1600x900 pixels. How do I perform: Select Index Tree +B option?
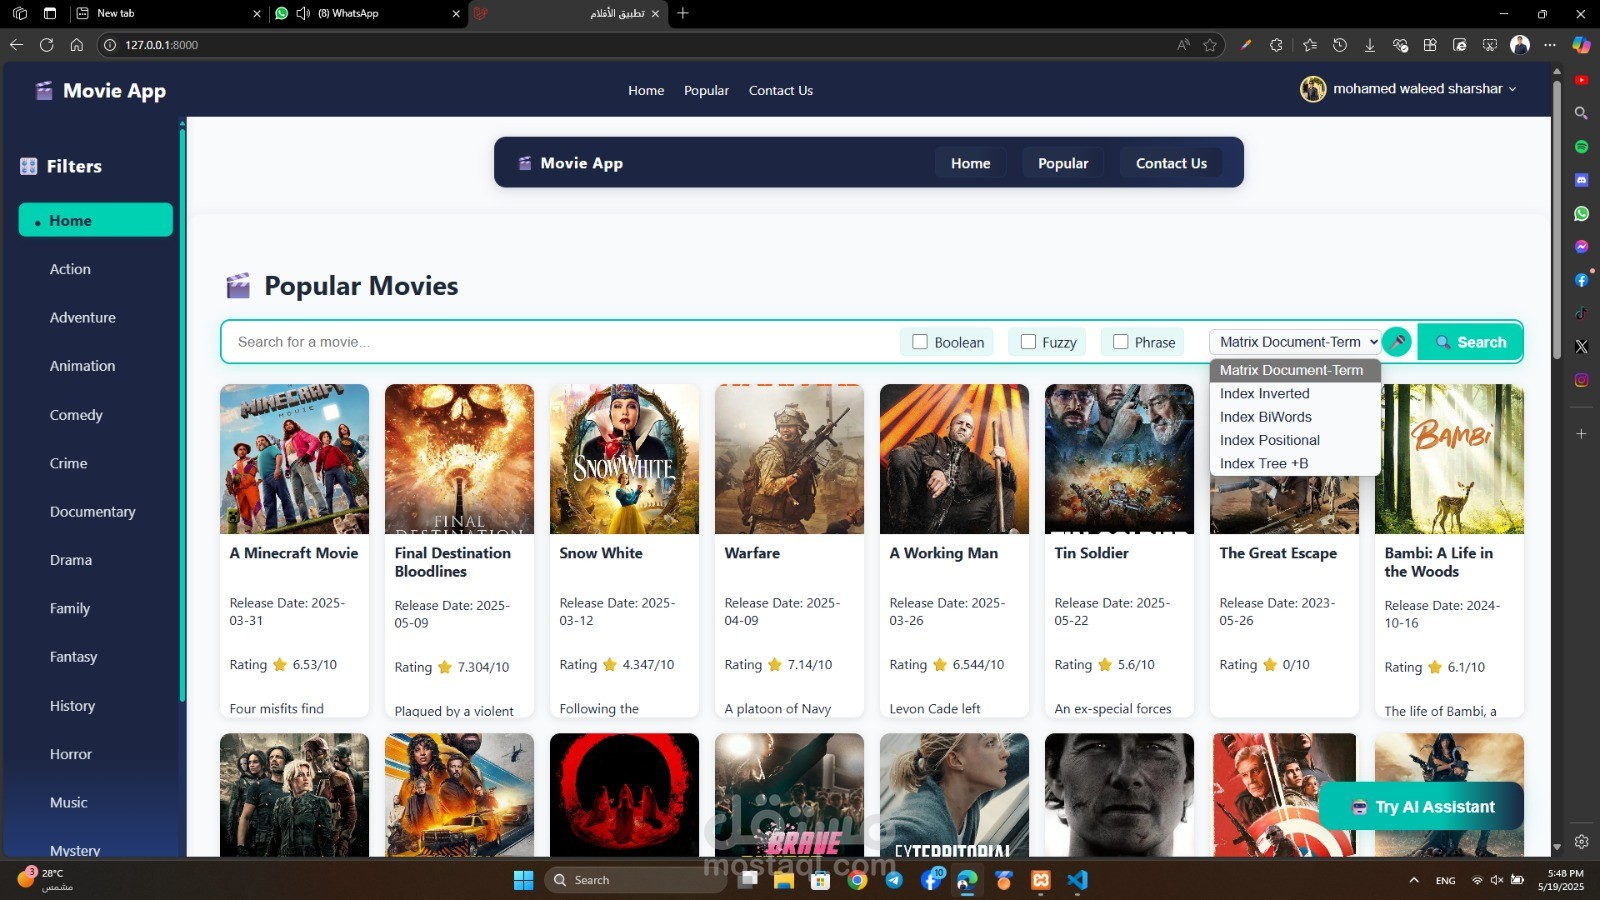coord(1294,463)
